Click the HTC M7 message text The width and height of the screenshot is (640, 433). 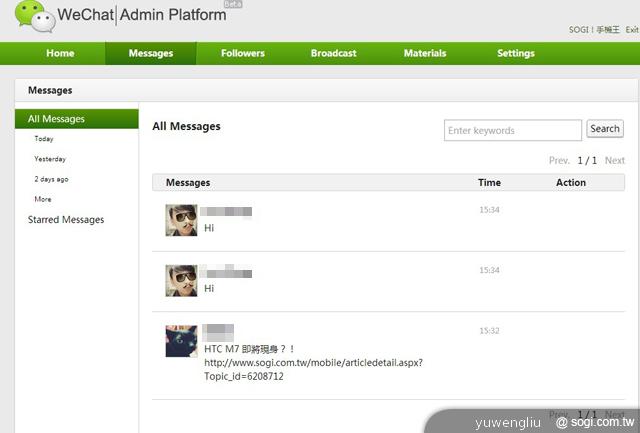(x=249, y=349)
